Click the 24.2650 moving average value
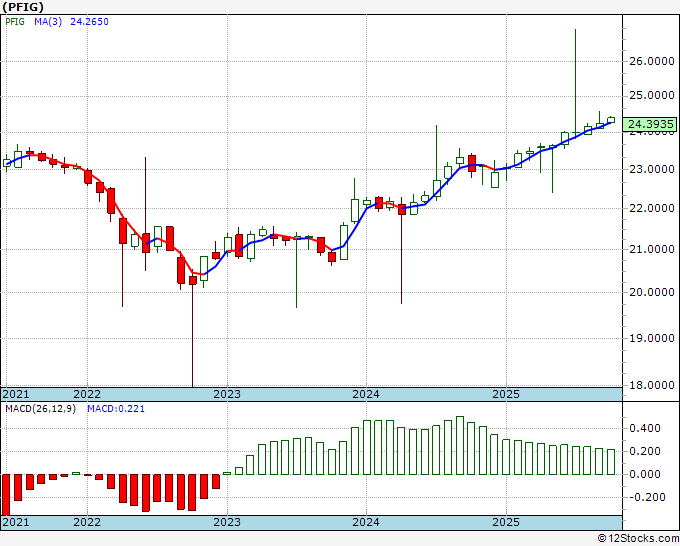The height and width of the screenshot is (546, 680). click(89, 22)
